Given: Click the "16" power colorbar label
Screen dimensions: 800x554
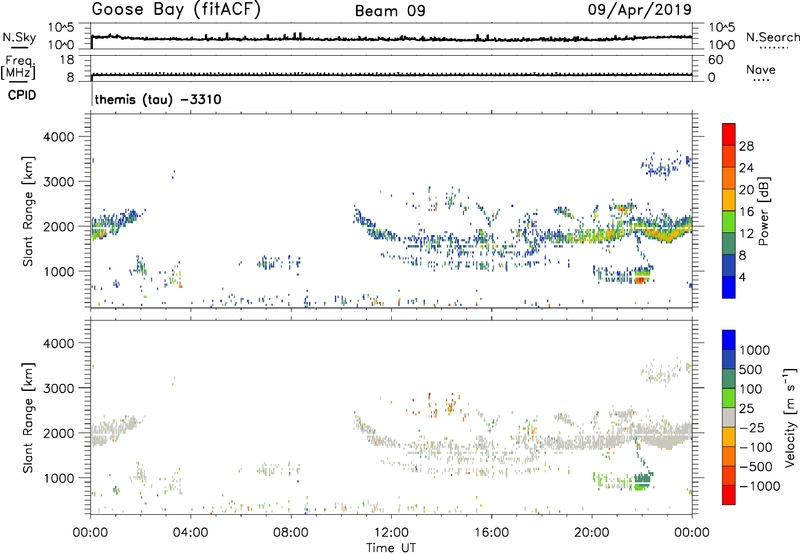Looking at the screenshot, I should tap(746, 212).
